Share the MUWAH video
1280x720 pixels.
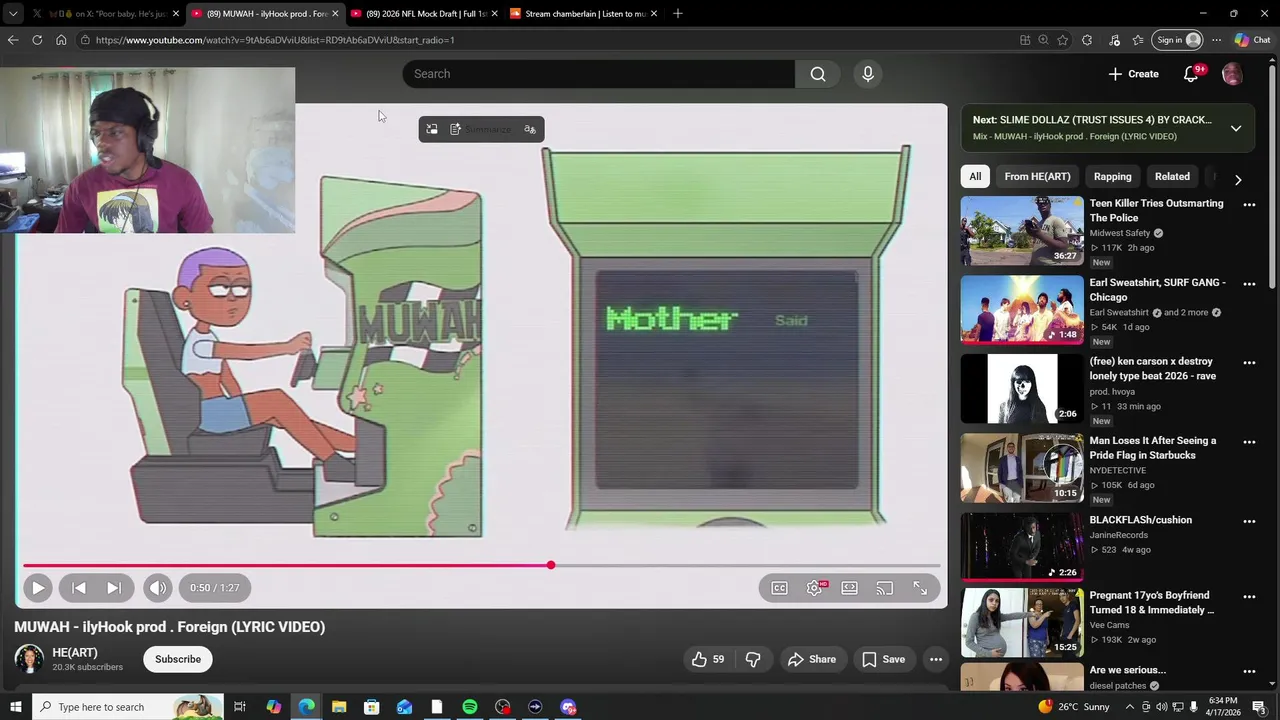coord(811,659)
